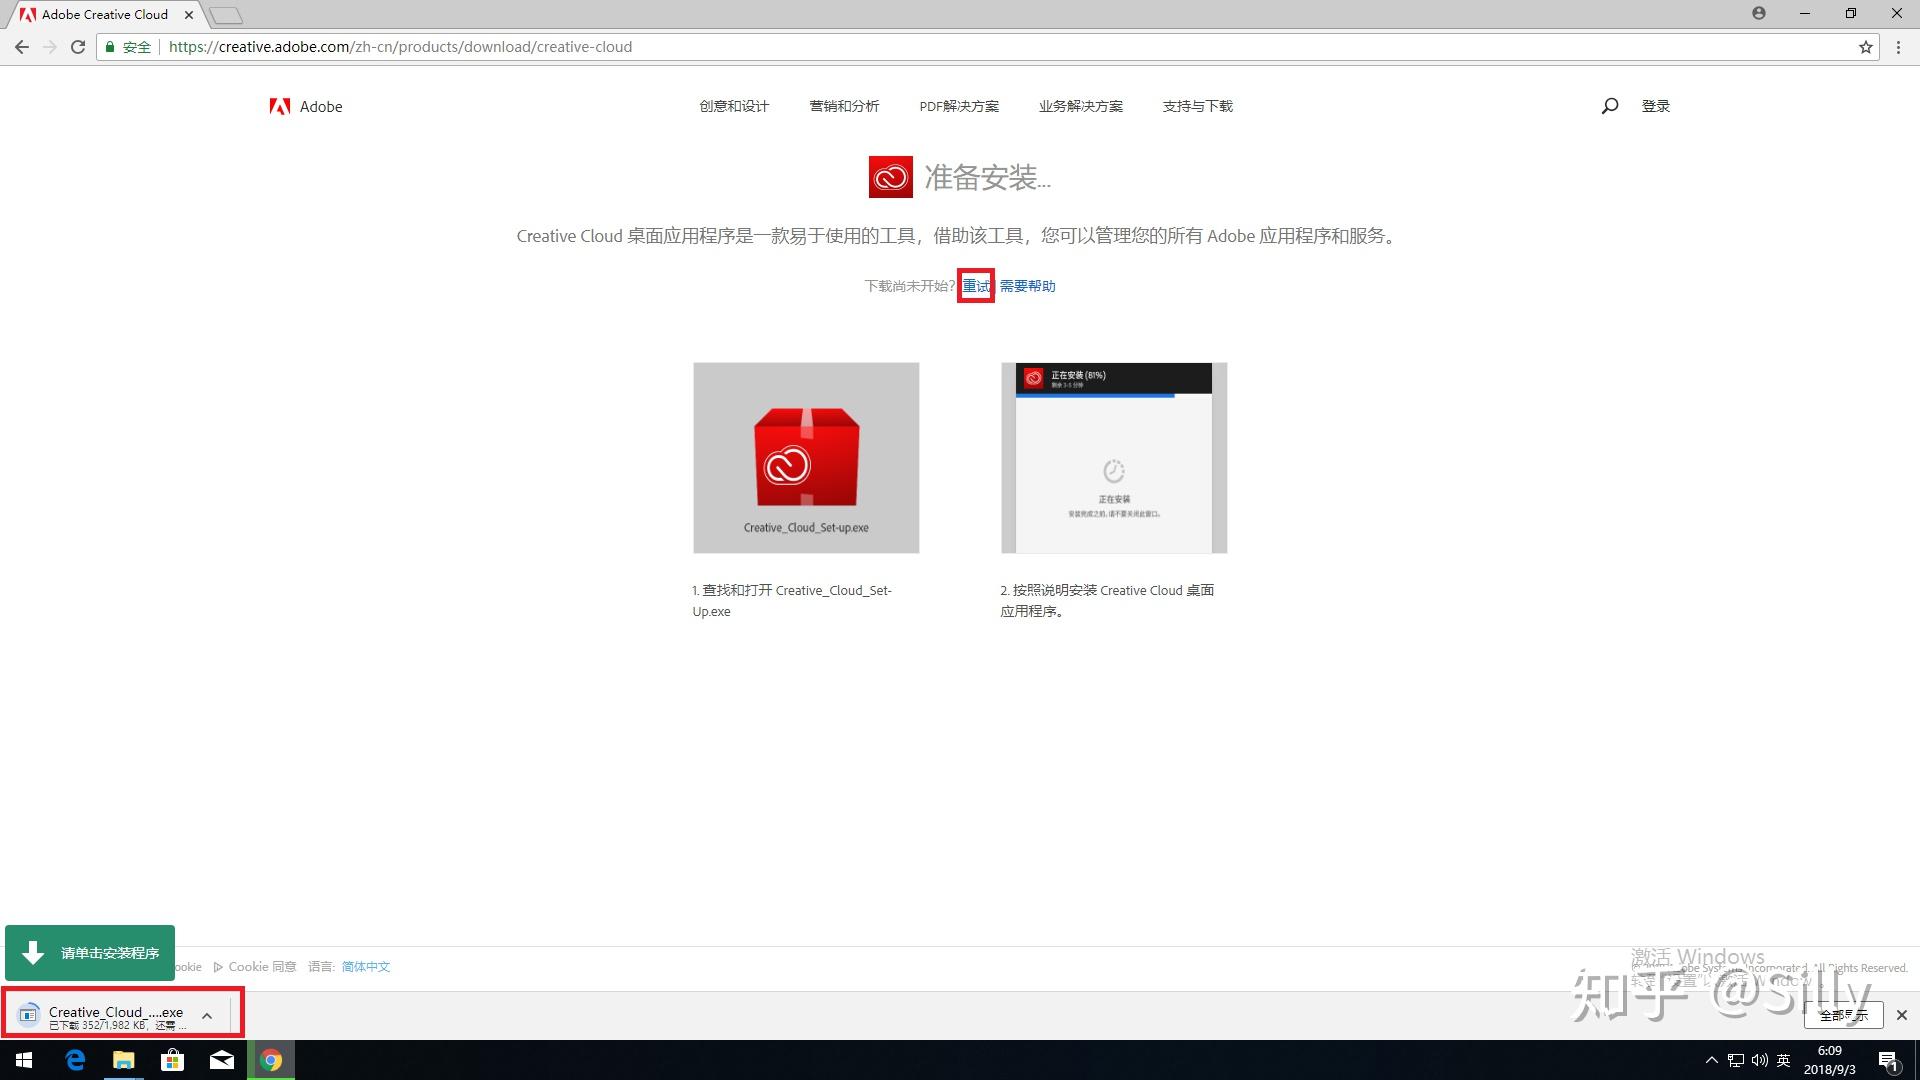The width and height of the screenshot is (1920, 1080).
Task: Click 全部显示 to show all downloads
Action: (x=1844, y=1015)
